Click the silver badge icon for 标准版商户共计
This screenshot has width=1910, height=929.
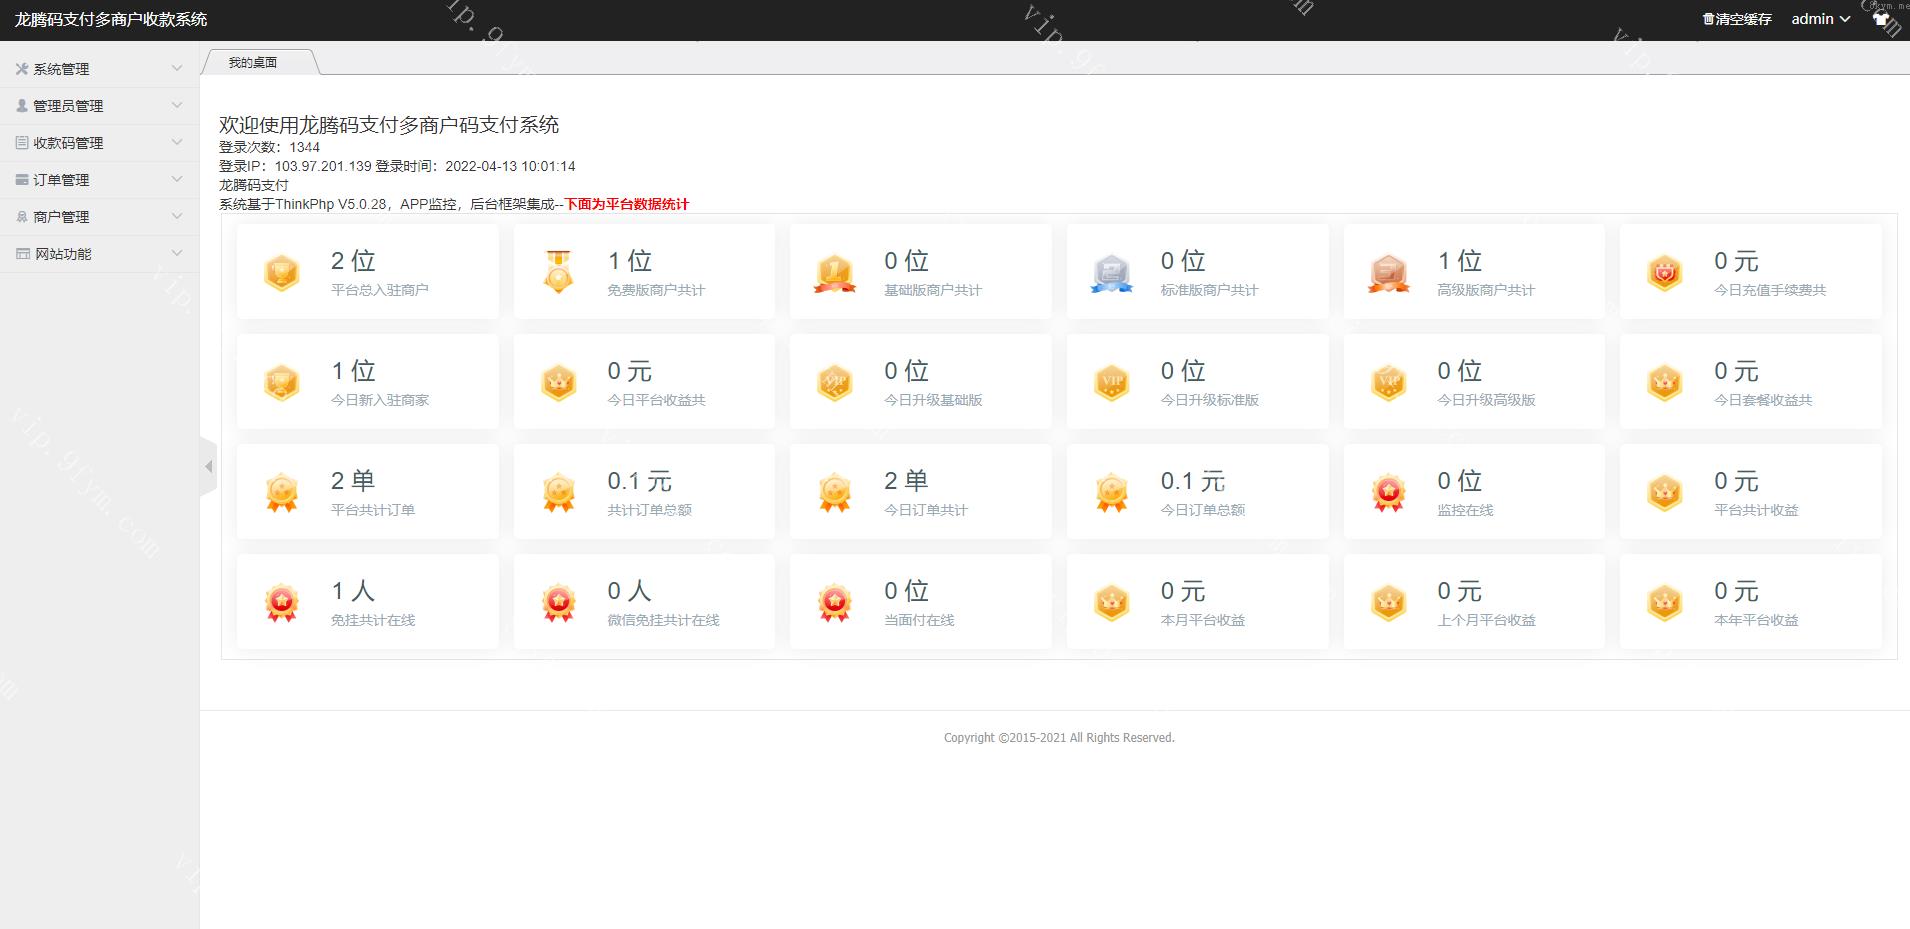coord(1111,273)
